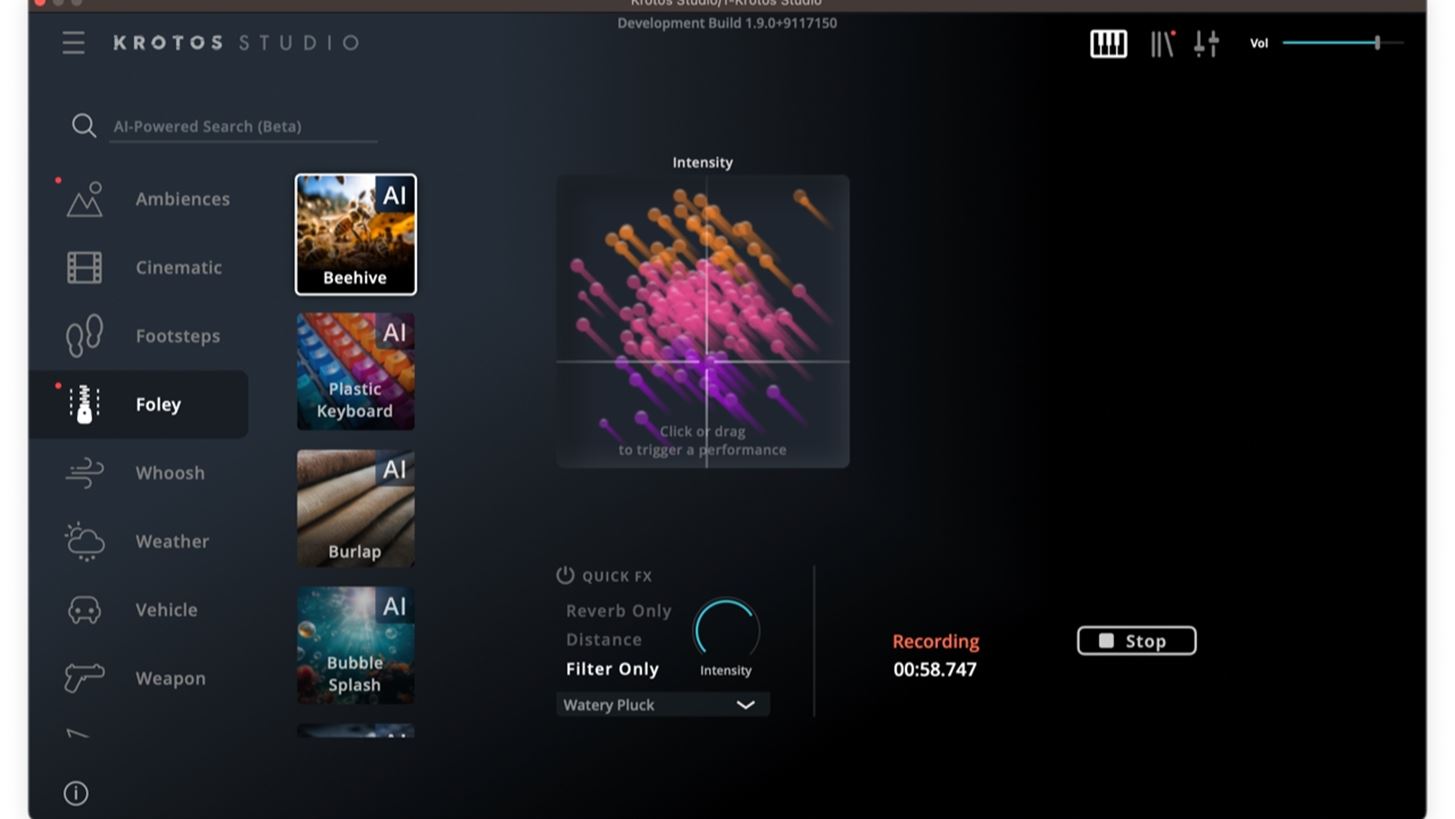Click the Weather cloud icon
This screenshot has height=819, width=1455.
click(x=85, y=541)
